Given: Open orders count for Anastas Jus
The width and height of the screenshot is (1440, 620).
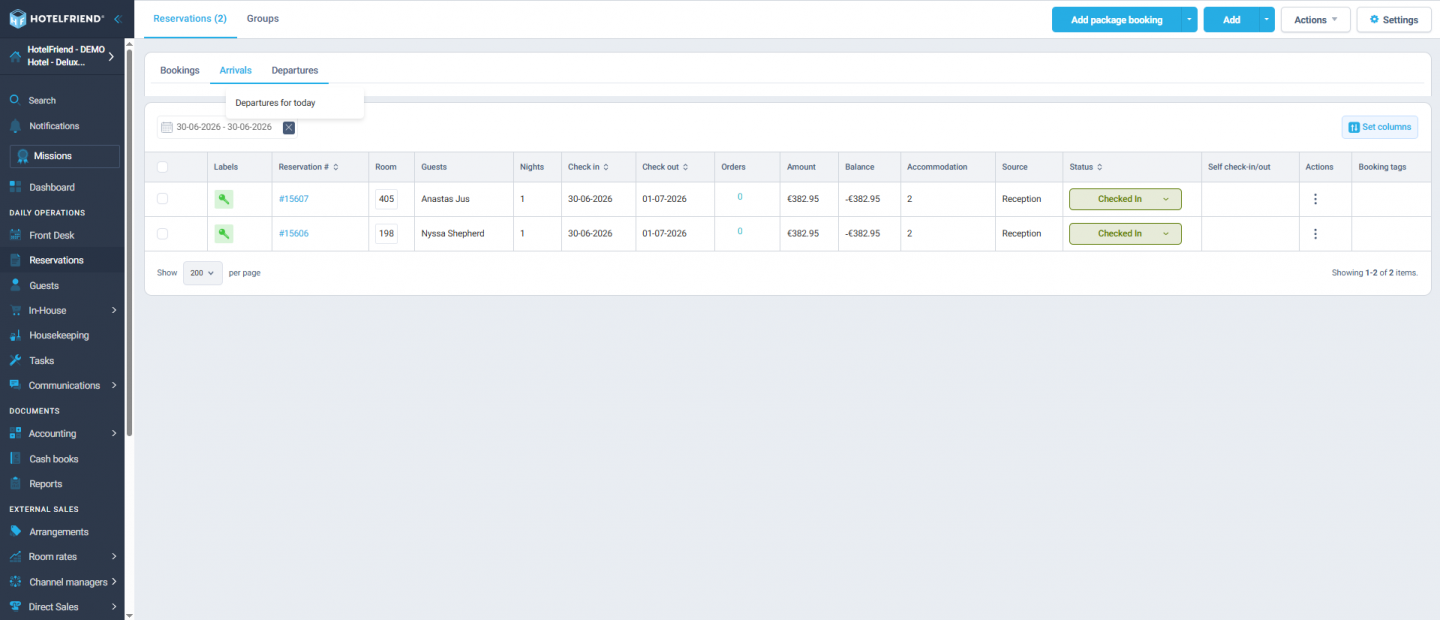Looking at the screenshot, I should coord(740,197).
